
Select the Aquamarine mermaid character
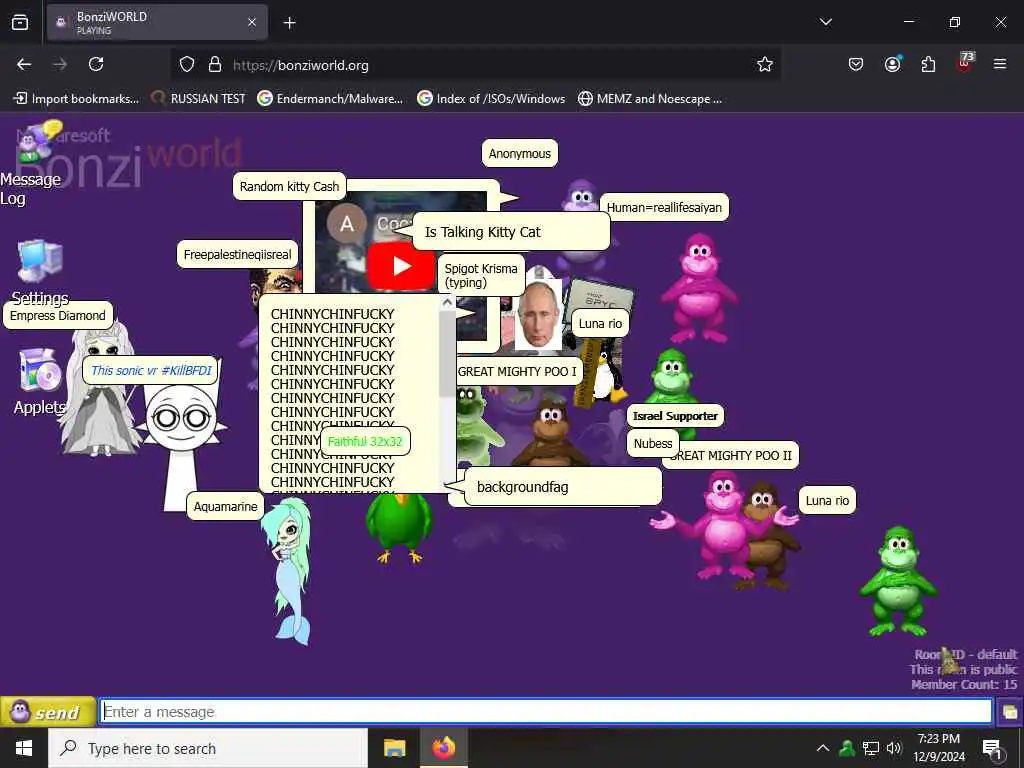pyautogui.click(x=289, y=570)
